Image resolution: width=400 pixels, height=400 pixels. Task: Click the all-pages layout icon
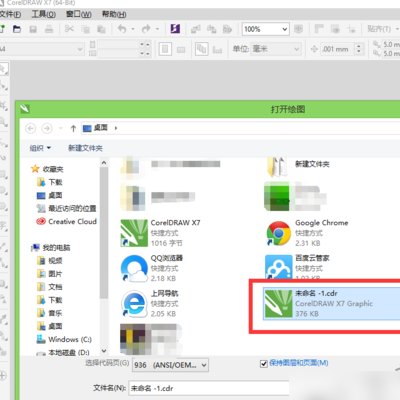pos(201,49)
